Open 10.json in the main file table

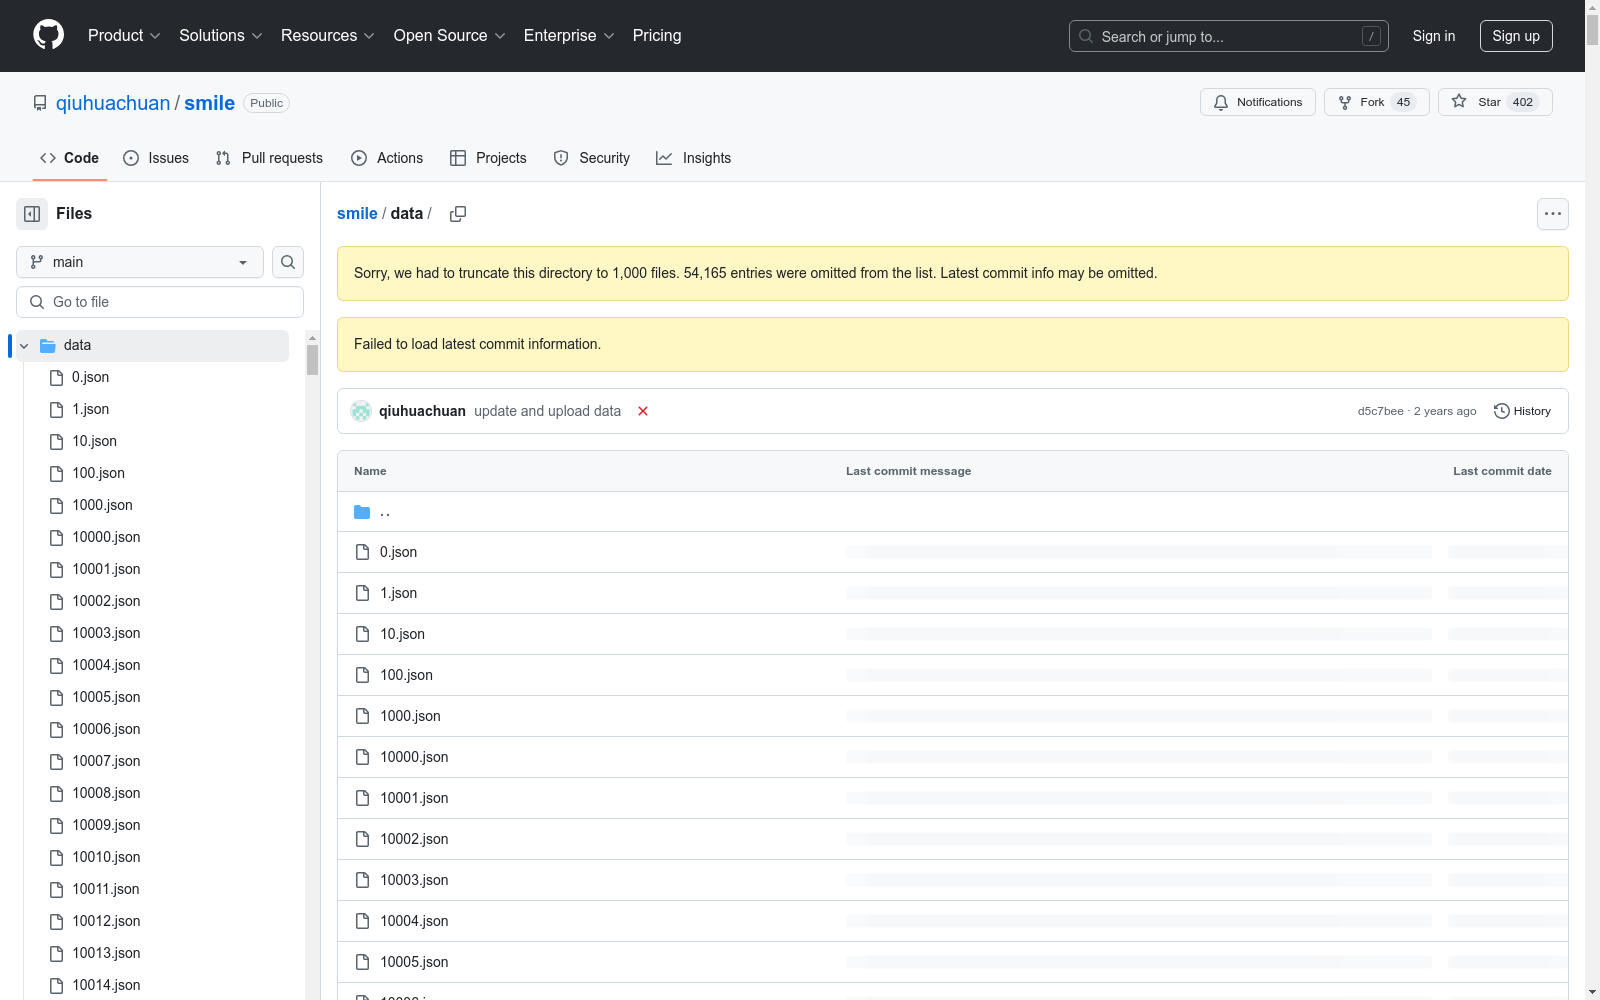point(402,634)
